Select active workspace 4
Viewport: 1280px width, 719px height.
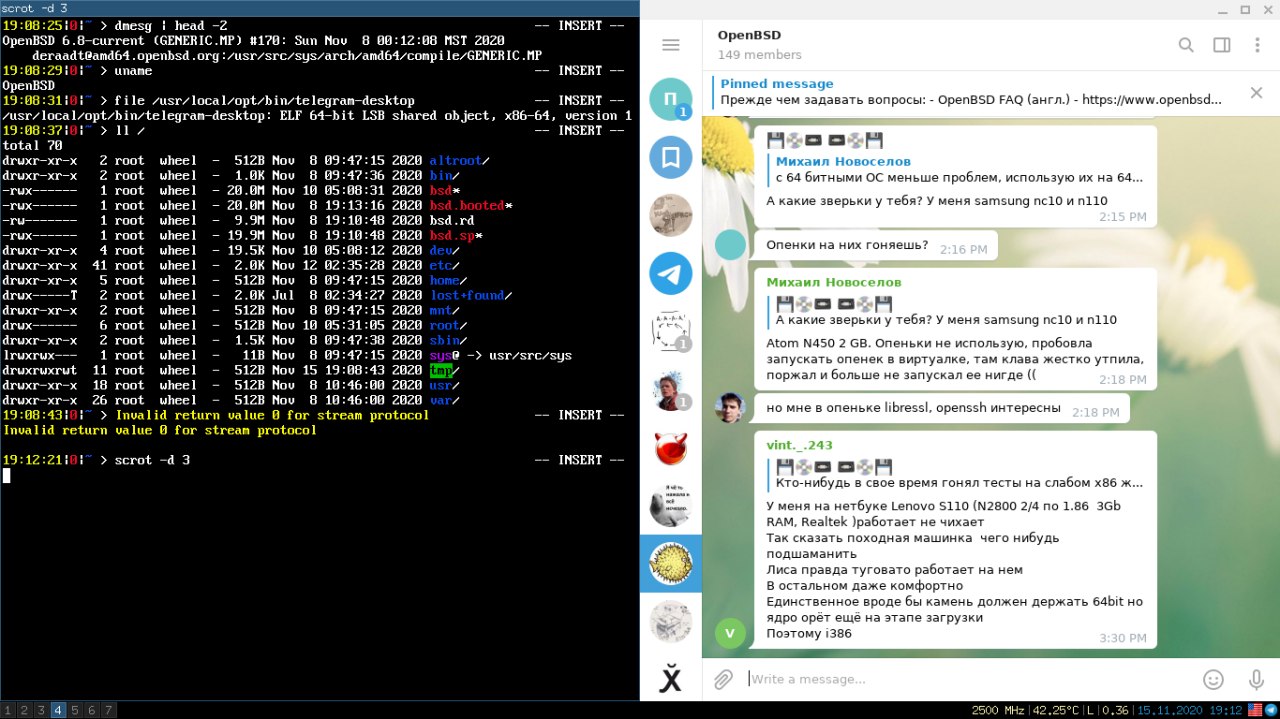point(58,710)
